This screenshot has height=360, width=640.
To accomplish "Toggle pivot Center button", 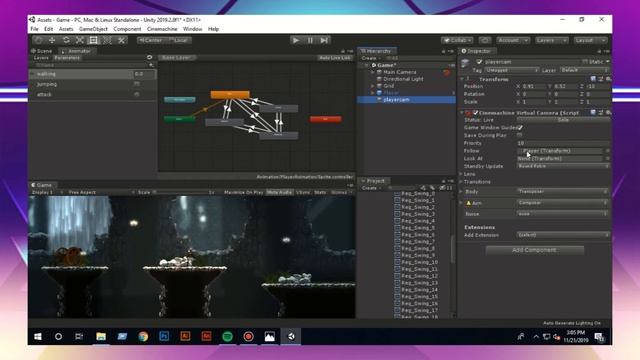I will 151,40.
